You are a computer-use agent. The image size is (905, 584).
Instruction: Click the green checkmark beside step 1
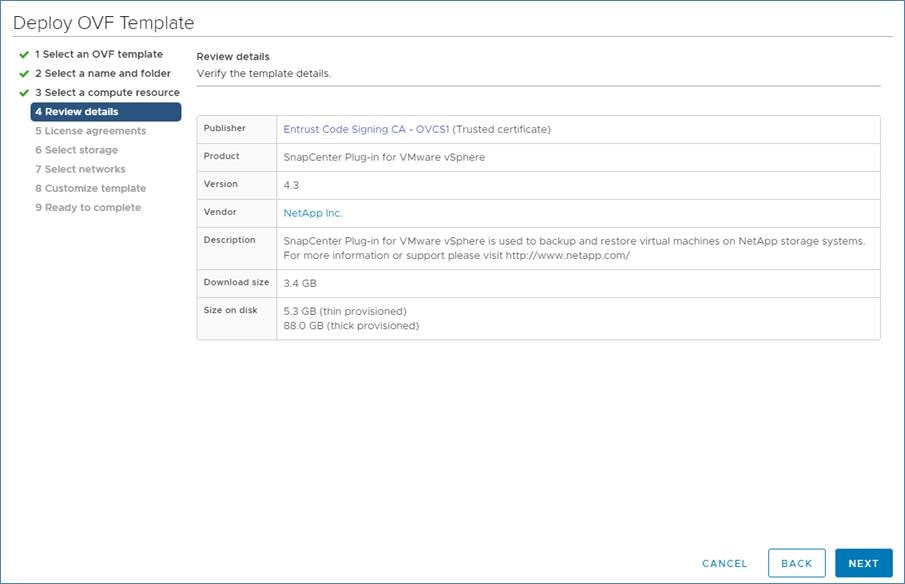24,55
